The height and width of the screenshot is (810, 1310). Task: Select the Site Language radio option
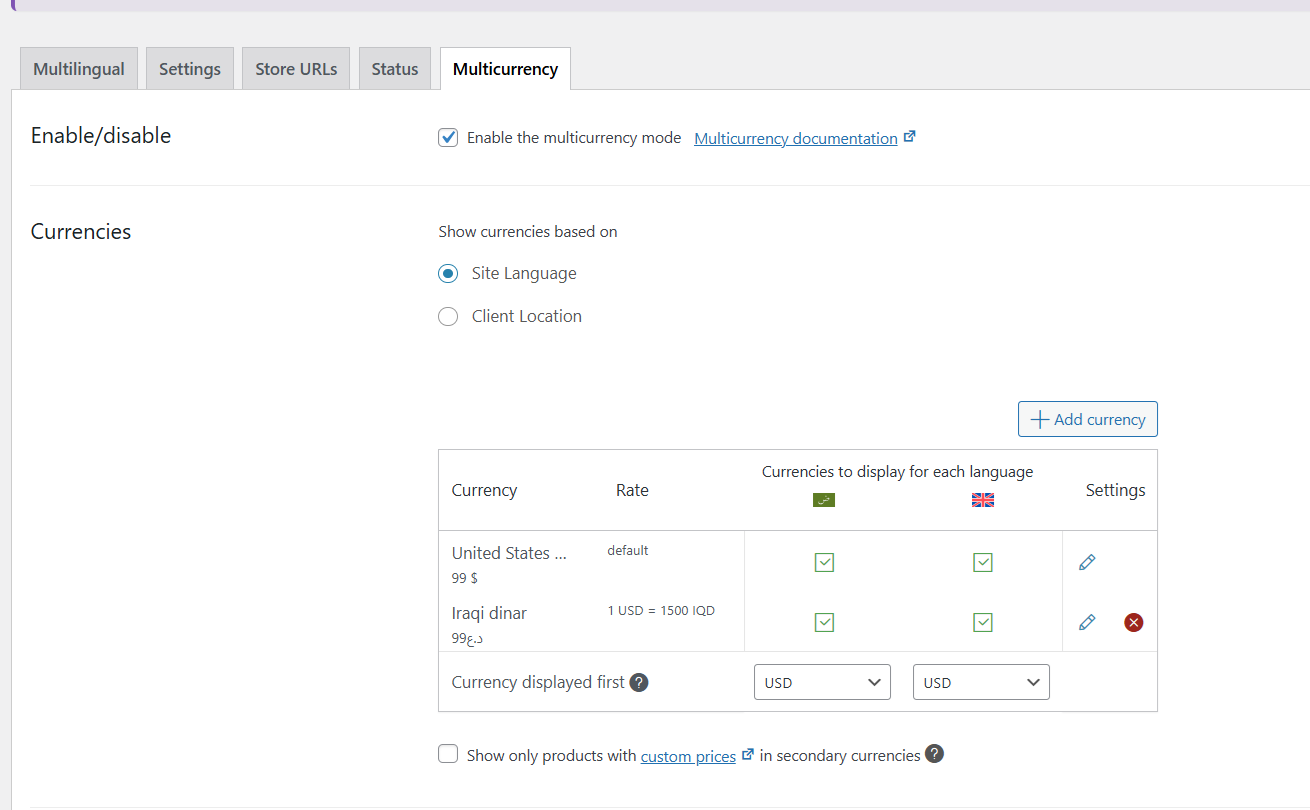(448, 273)
